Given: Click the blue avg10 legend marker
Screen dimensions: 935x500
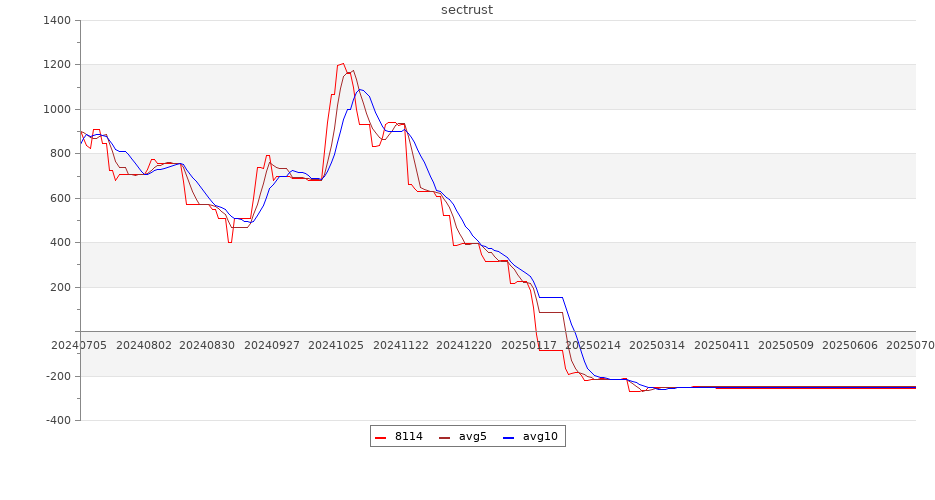Looking at the screenshot, I should coord(508,437).
